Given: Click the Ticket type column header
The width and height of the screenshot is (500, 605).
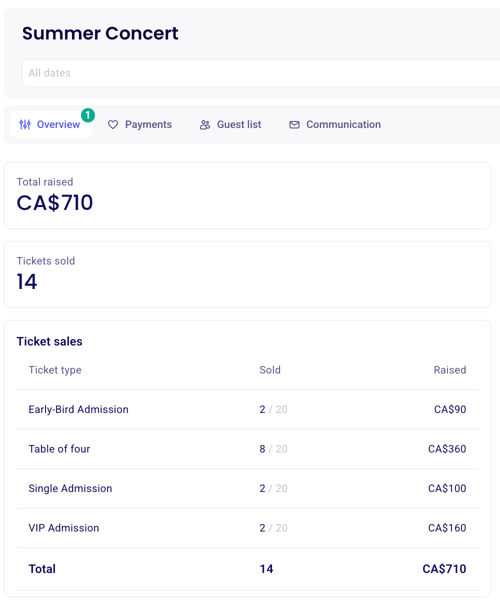Looking at the screenshot, I should point(55,370).
